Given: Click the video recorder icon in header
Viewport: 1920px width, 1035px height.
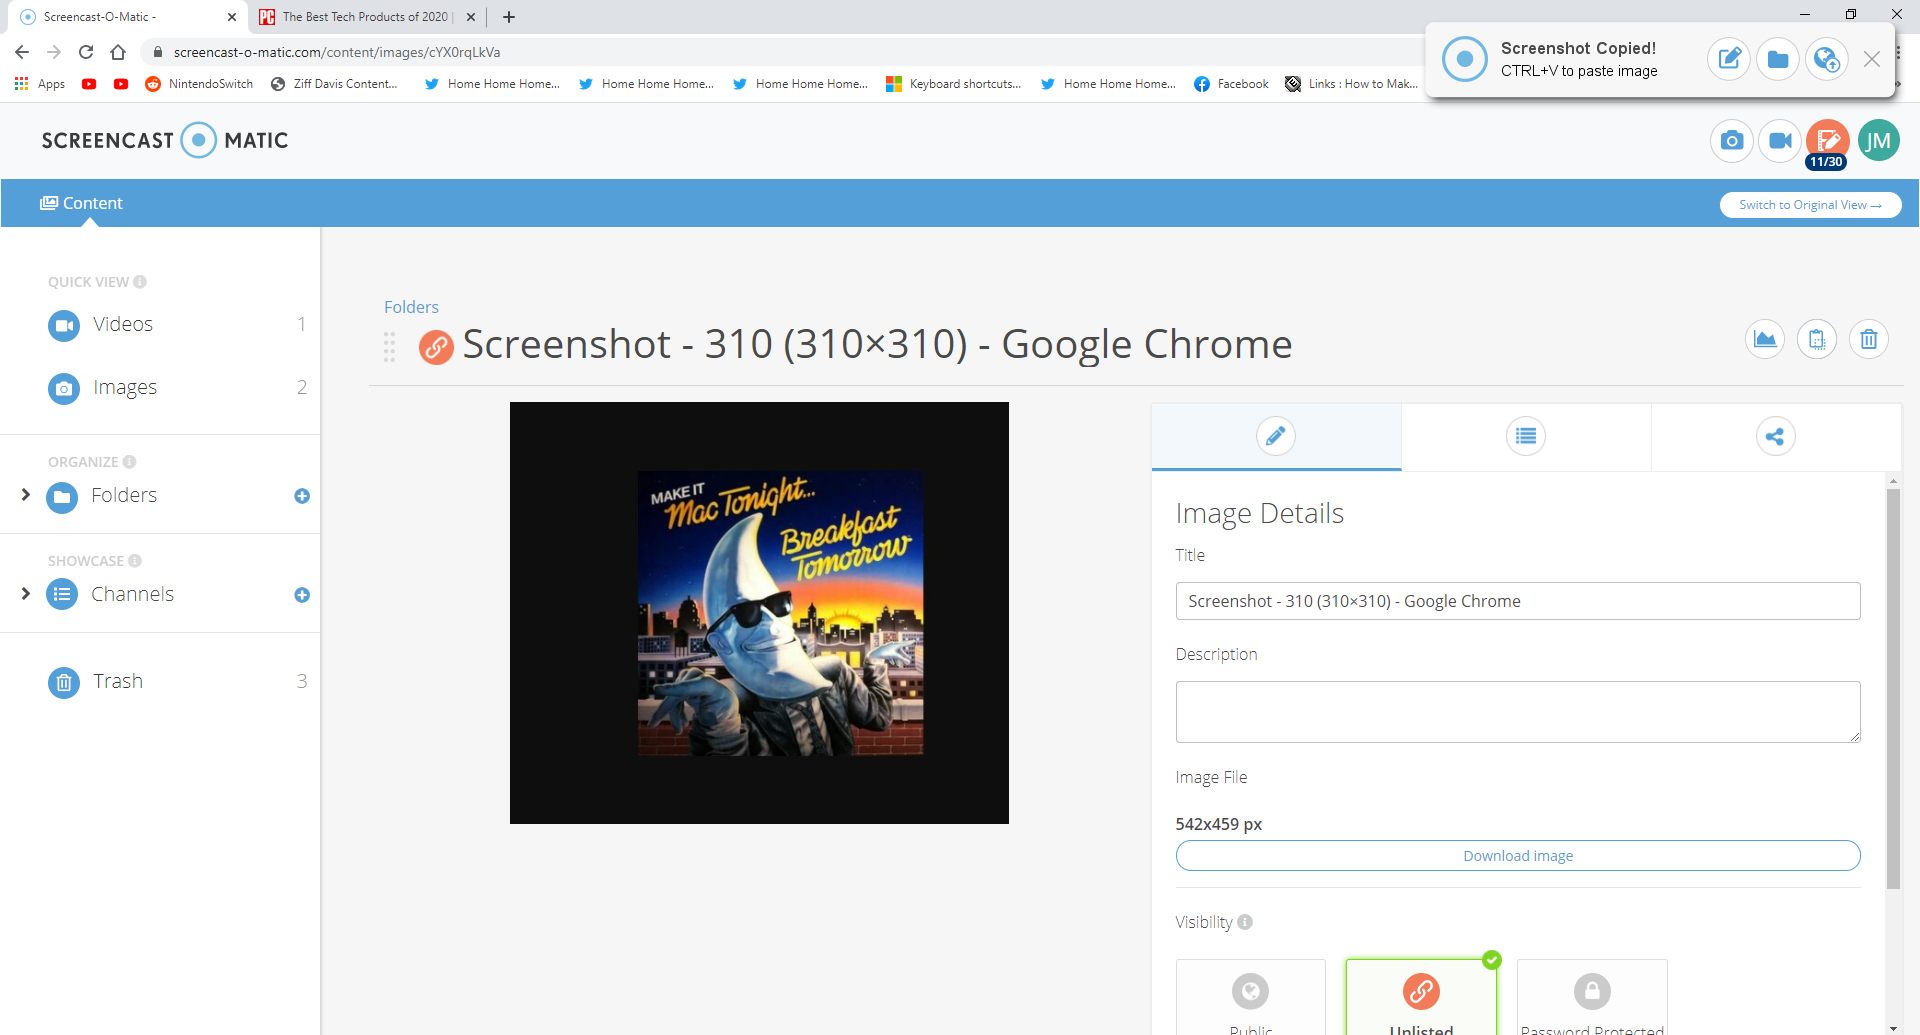Looking at the screenshot, I should coord(1780,141).
